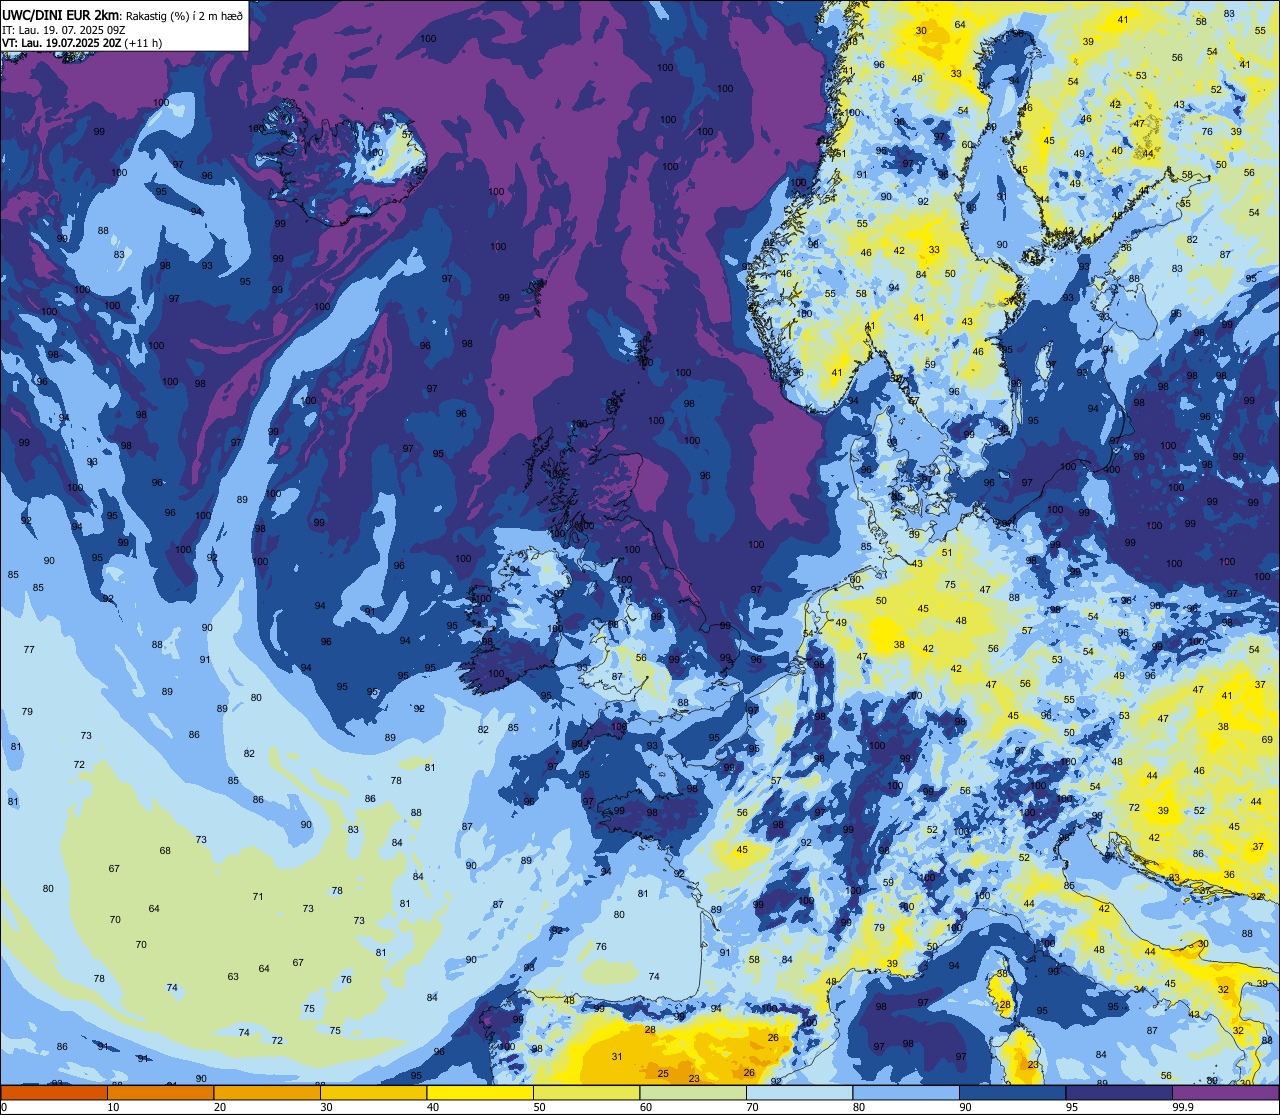Click the "80" label under the color bar

(x=860, y=1107)
